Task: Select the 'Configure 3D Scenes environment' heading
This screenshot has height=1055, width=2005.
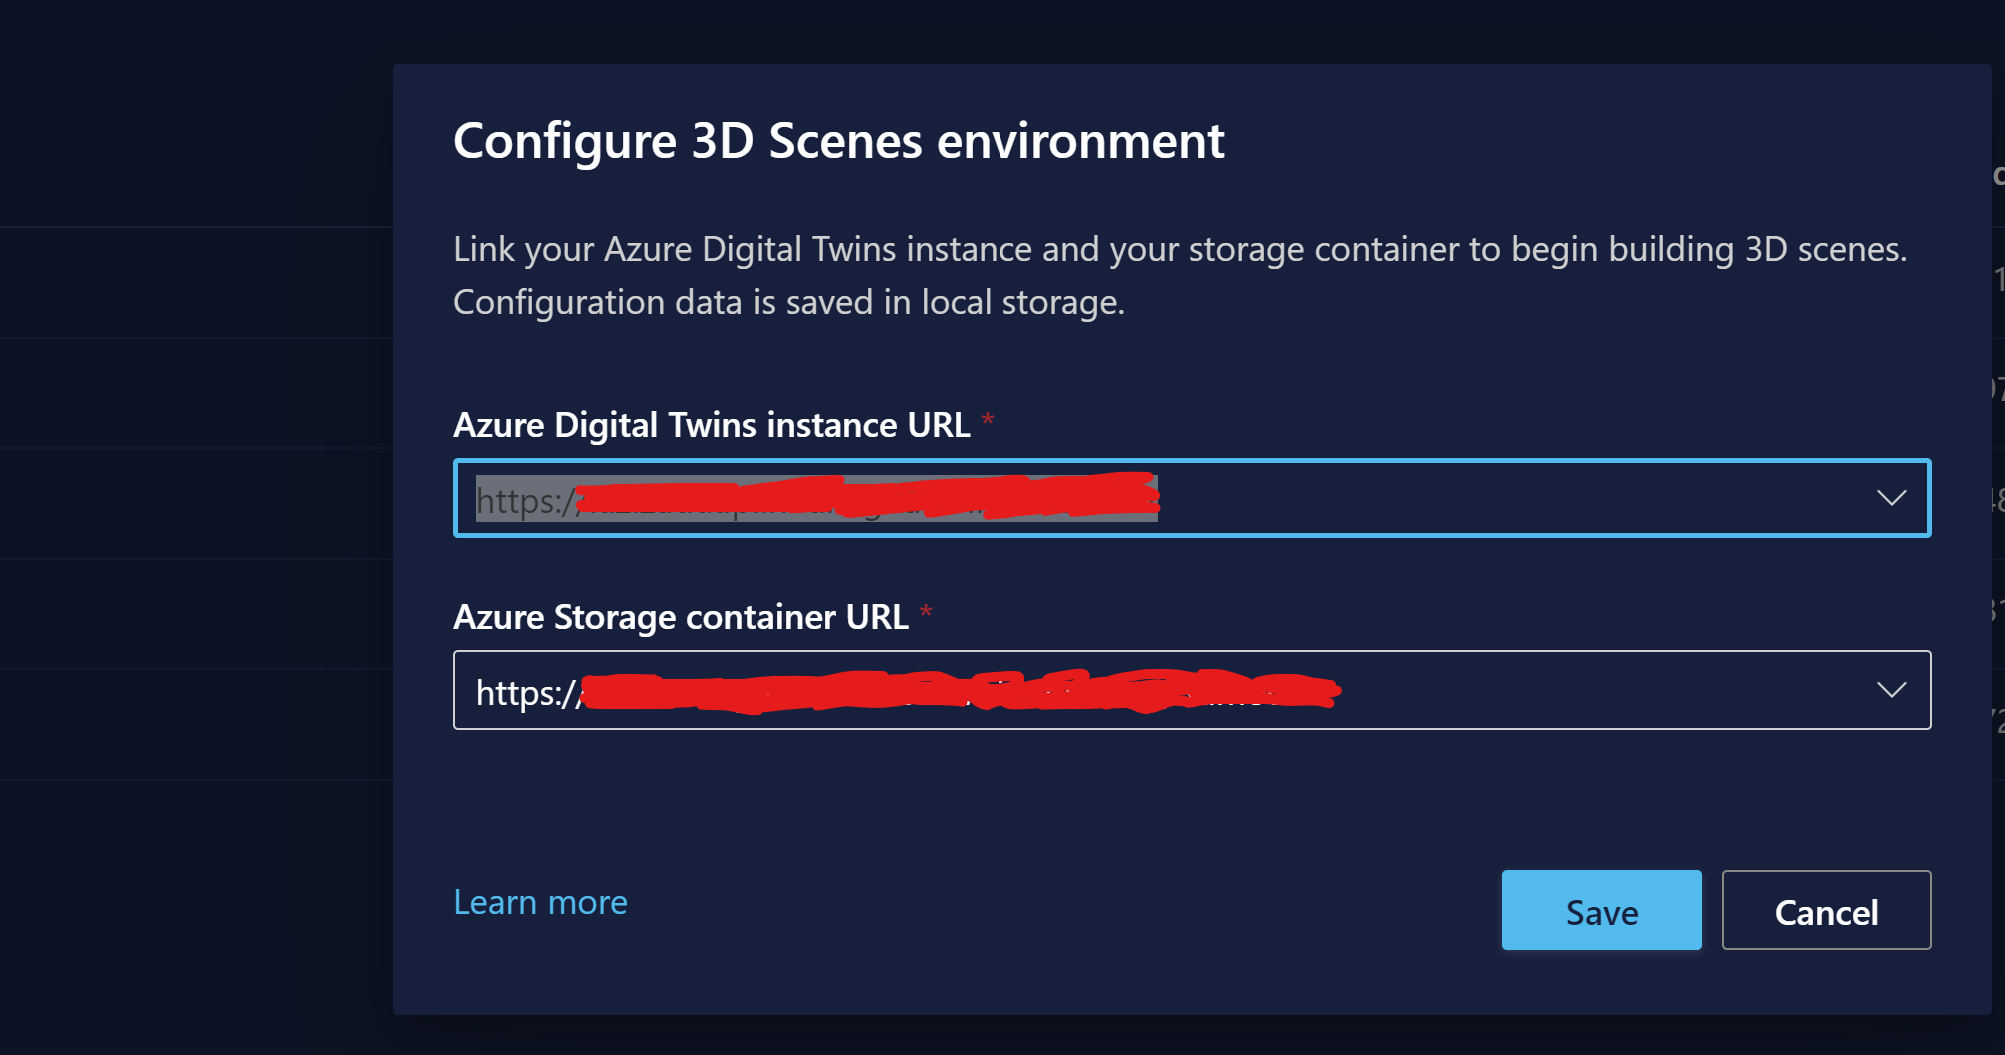Action: click(838, 141)
